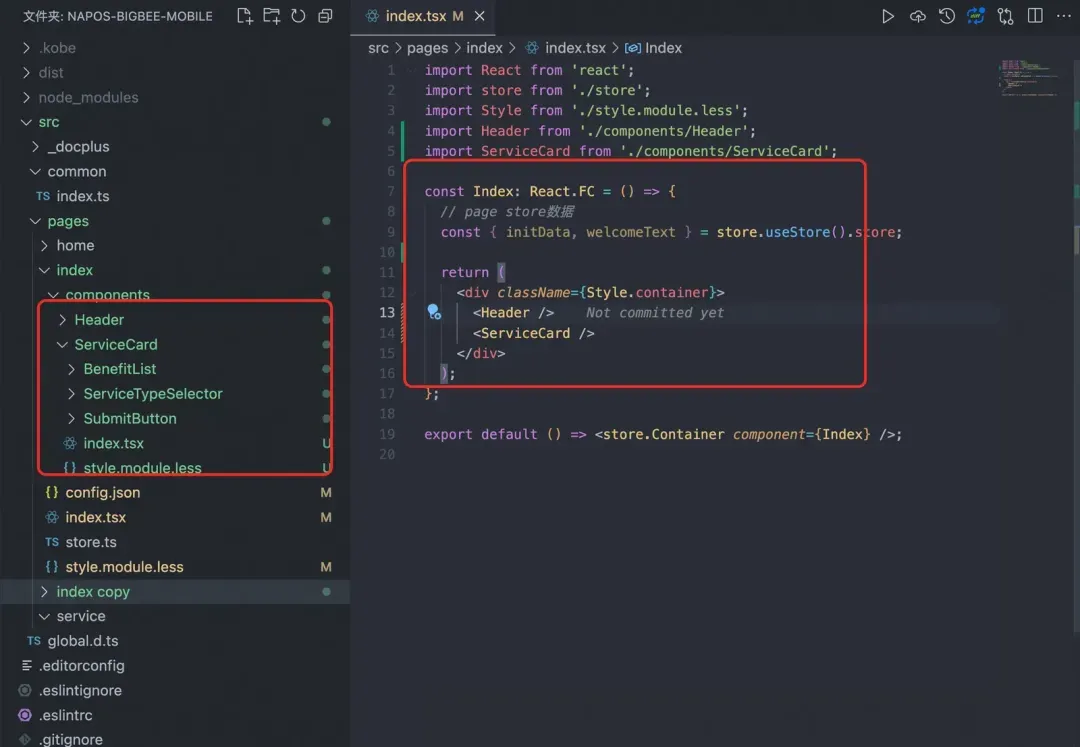Open store.ts in the file tree
This screenshot has width=1080, height=747.
(90, 542)
